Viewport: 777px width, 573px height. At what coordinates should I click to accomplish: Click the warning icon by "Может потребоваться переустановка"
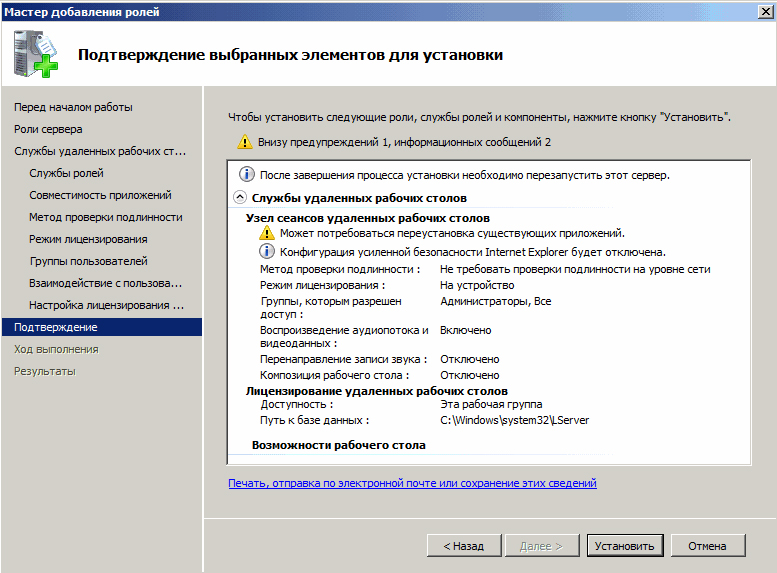pyautogui.click(x=267, y=232)
